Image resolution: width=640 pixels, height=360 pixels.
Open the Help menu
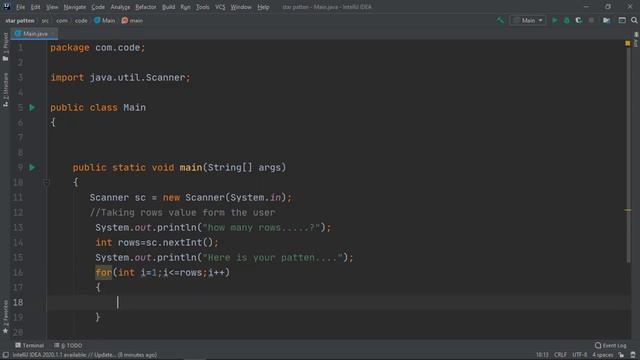pyautogui.click(x=263, y=7)
